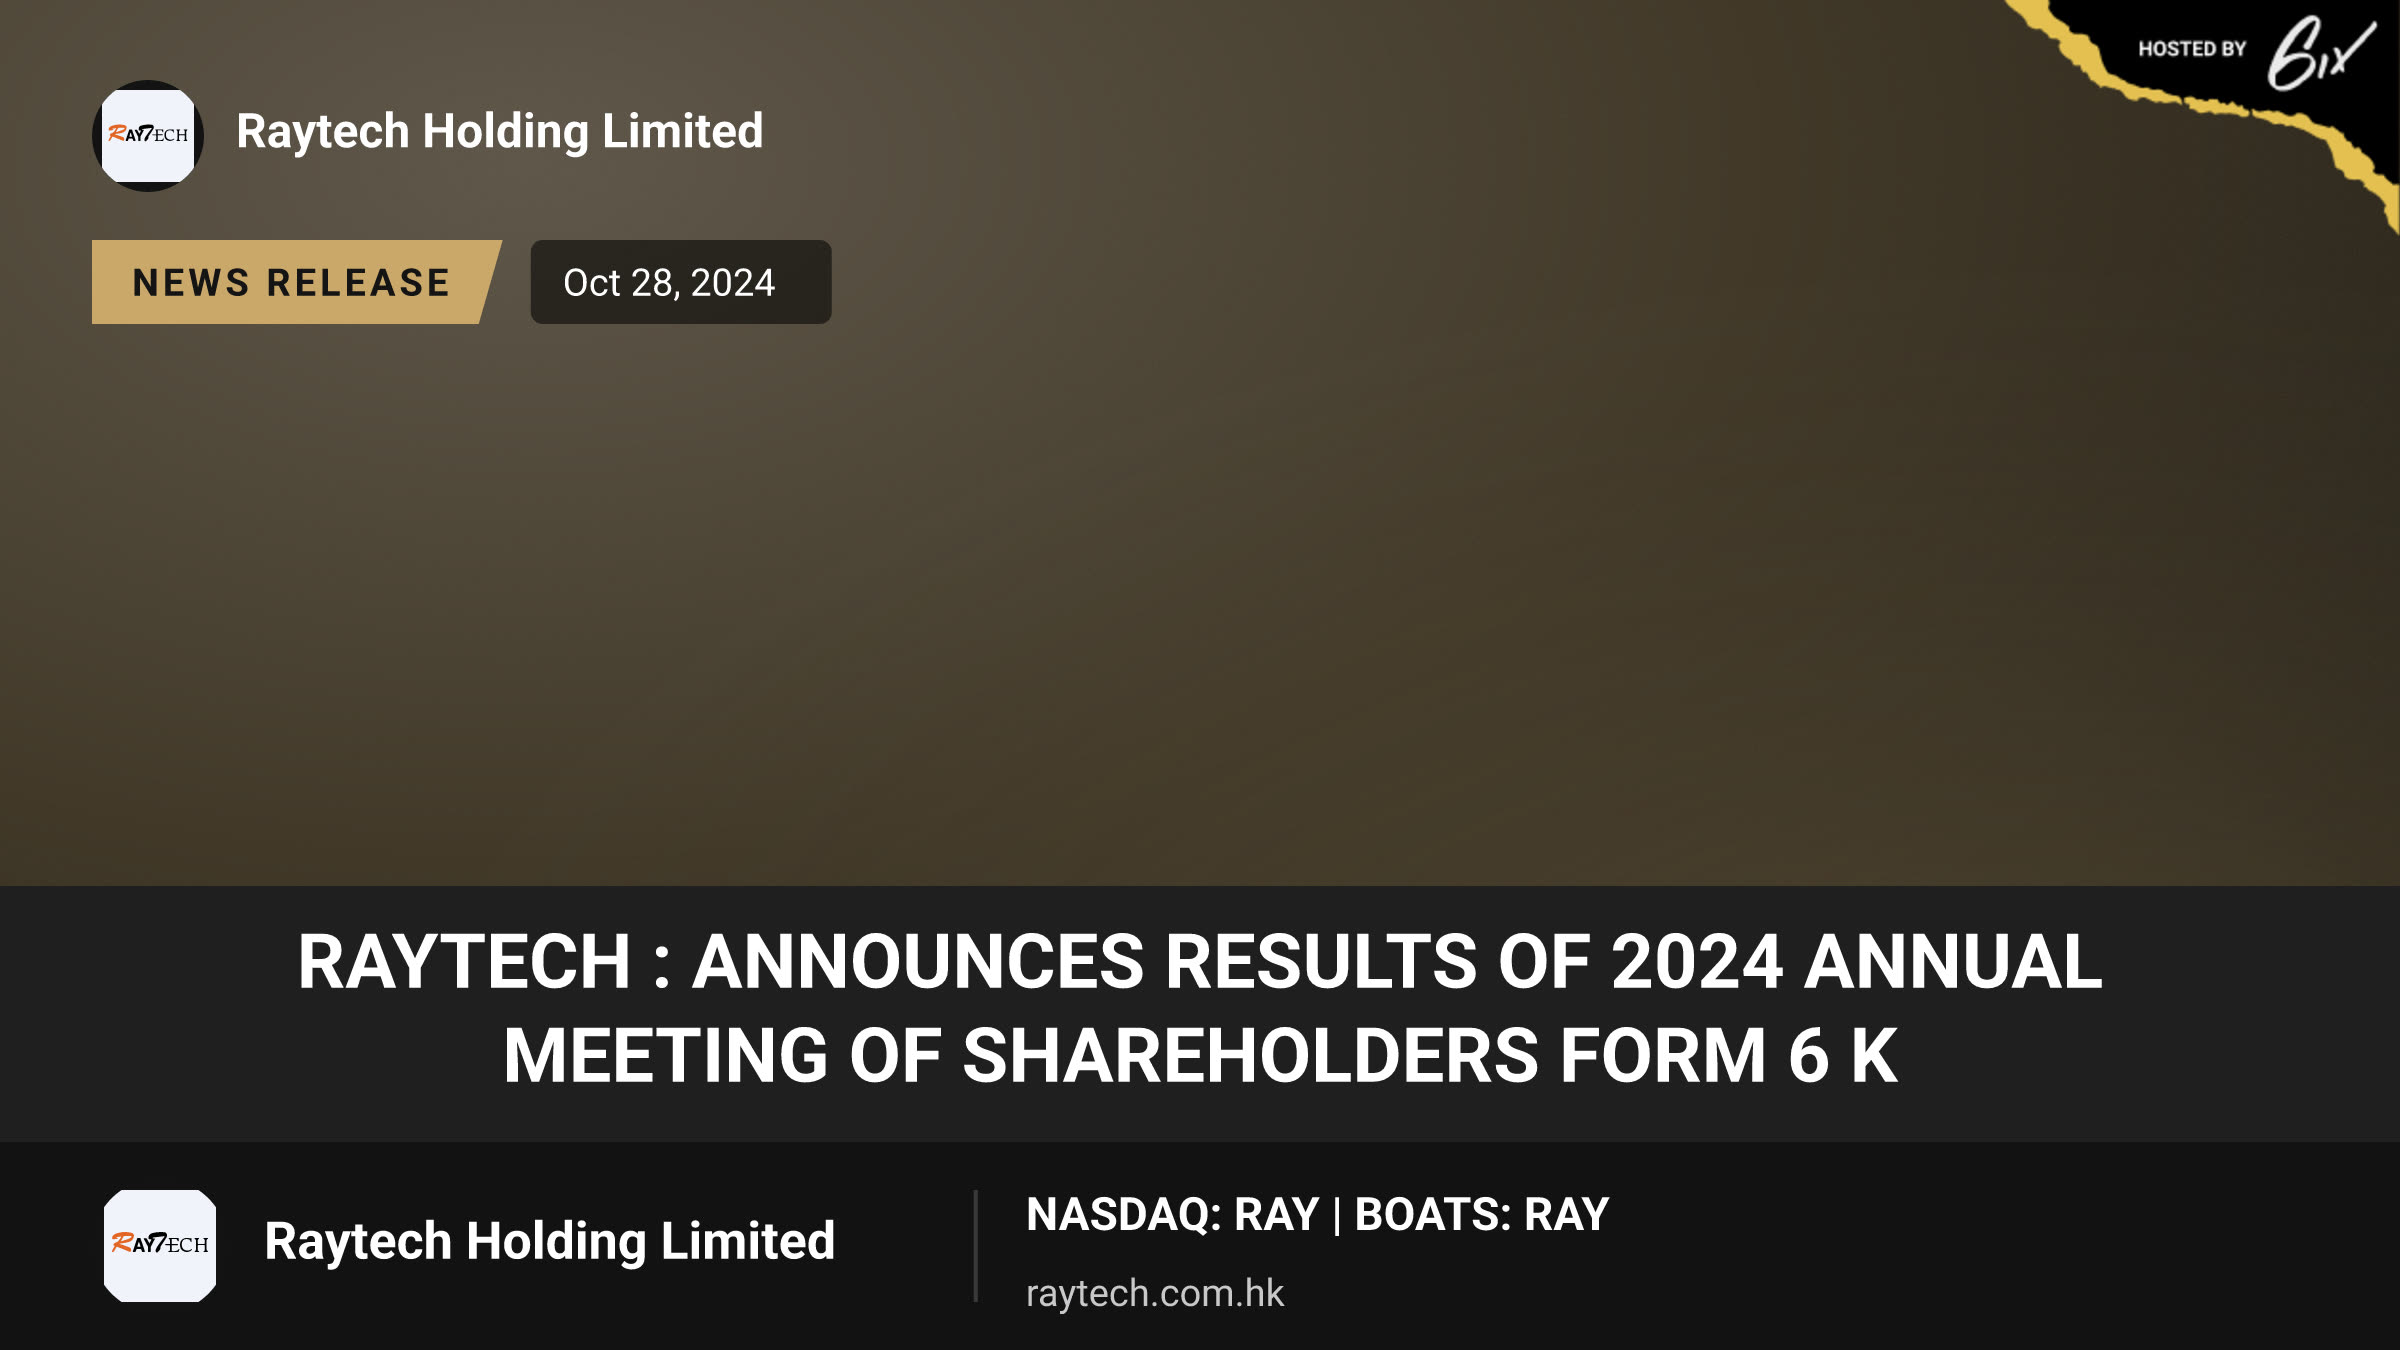Click the circular Raytech logo at top
This screenshot has width=2400, height=1350.
[148, 136]
